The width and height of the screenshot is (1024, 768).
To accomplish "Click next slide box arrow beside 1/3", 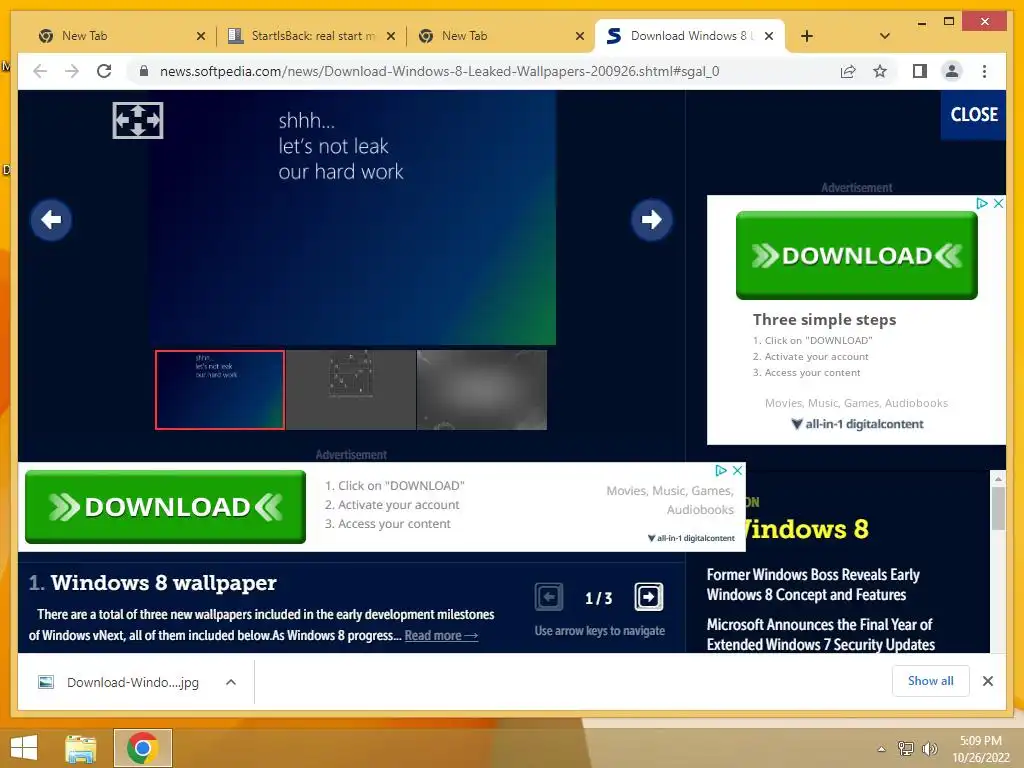I will pos(648,597).
